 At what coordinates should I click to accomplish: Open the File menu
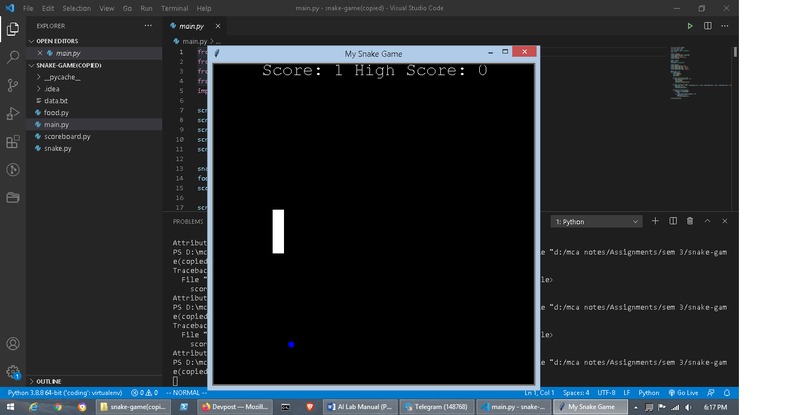click(x=28, y=8)
